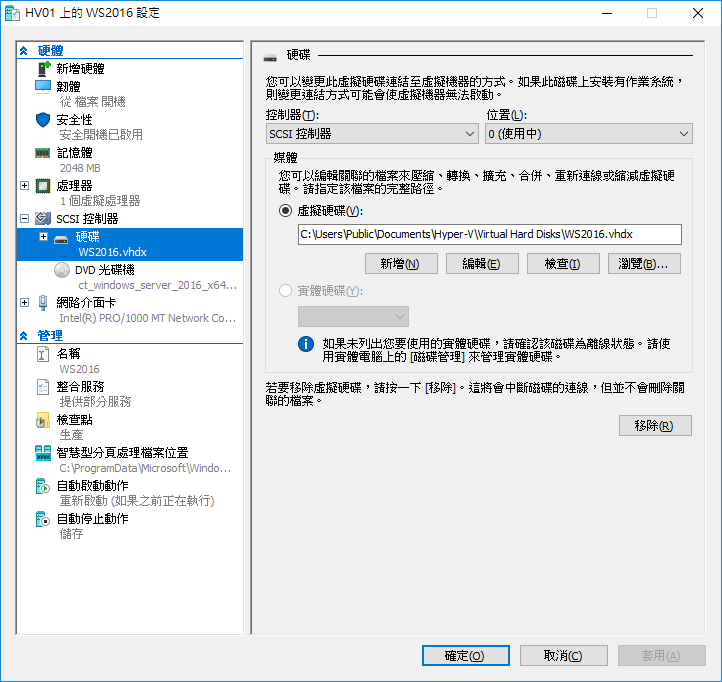Select 重新啟動 (如果之前正在執行) text
This screenshot has height=682, width=722.
[x=137, y=501]
